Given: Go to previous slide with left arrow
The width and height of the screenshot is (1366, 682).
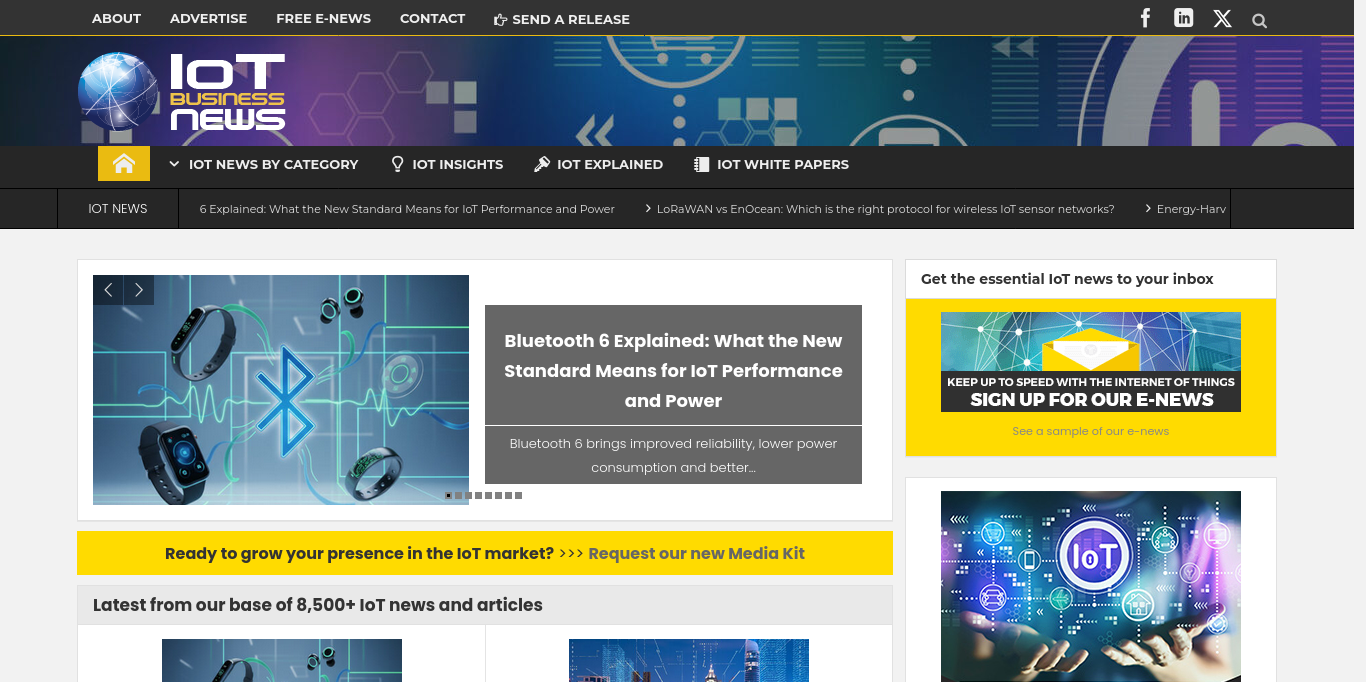Looking at the screenshot, I should point(108,290).
